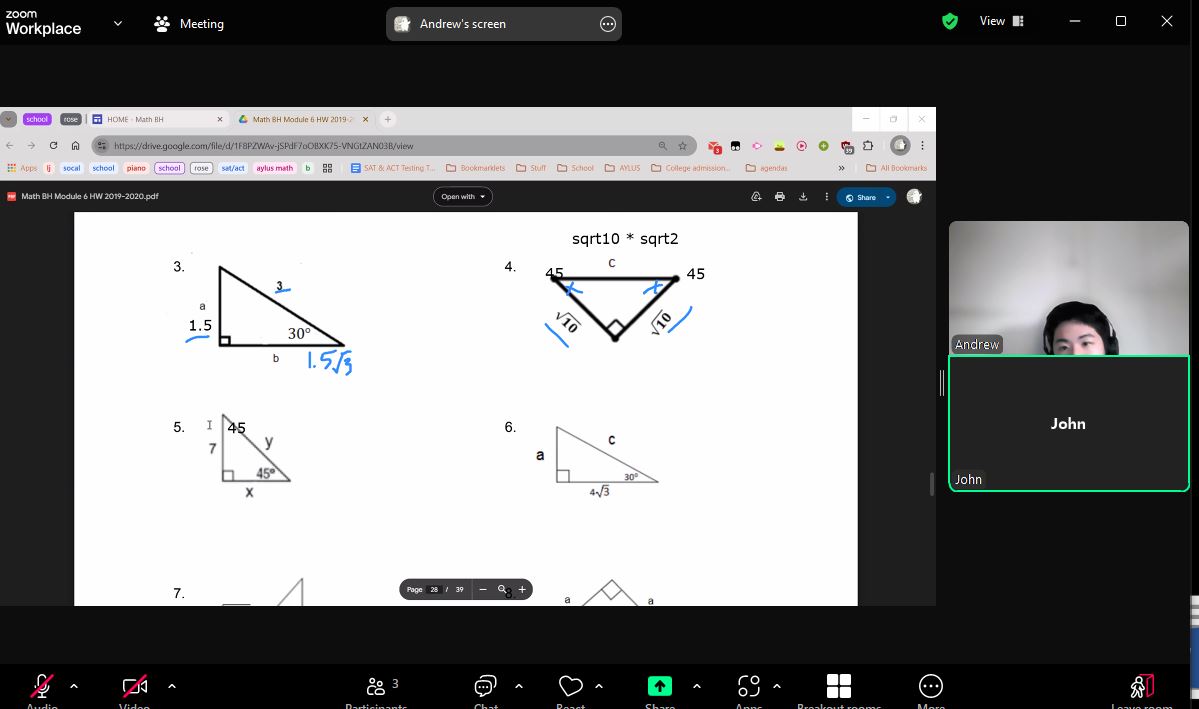The width and height of the screenshot is (1199, 709).
Task: Open Chrome three-dot menu
Action: (x=922, y=145)
